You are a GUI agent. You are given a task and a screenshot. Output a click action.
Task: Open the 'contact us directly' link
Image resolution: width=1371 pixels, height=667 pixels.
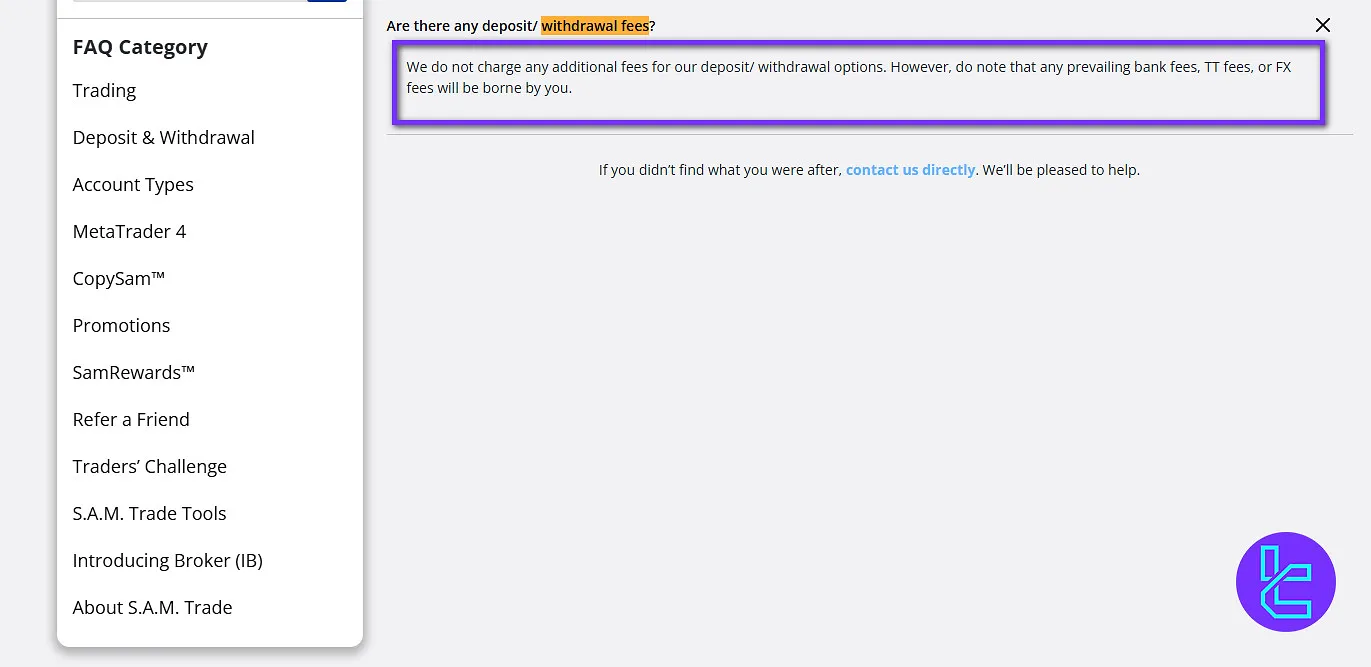910,170
